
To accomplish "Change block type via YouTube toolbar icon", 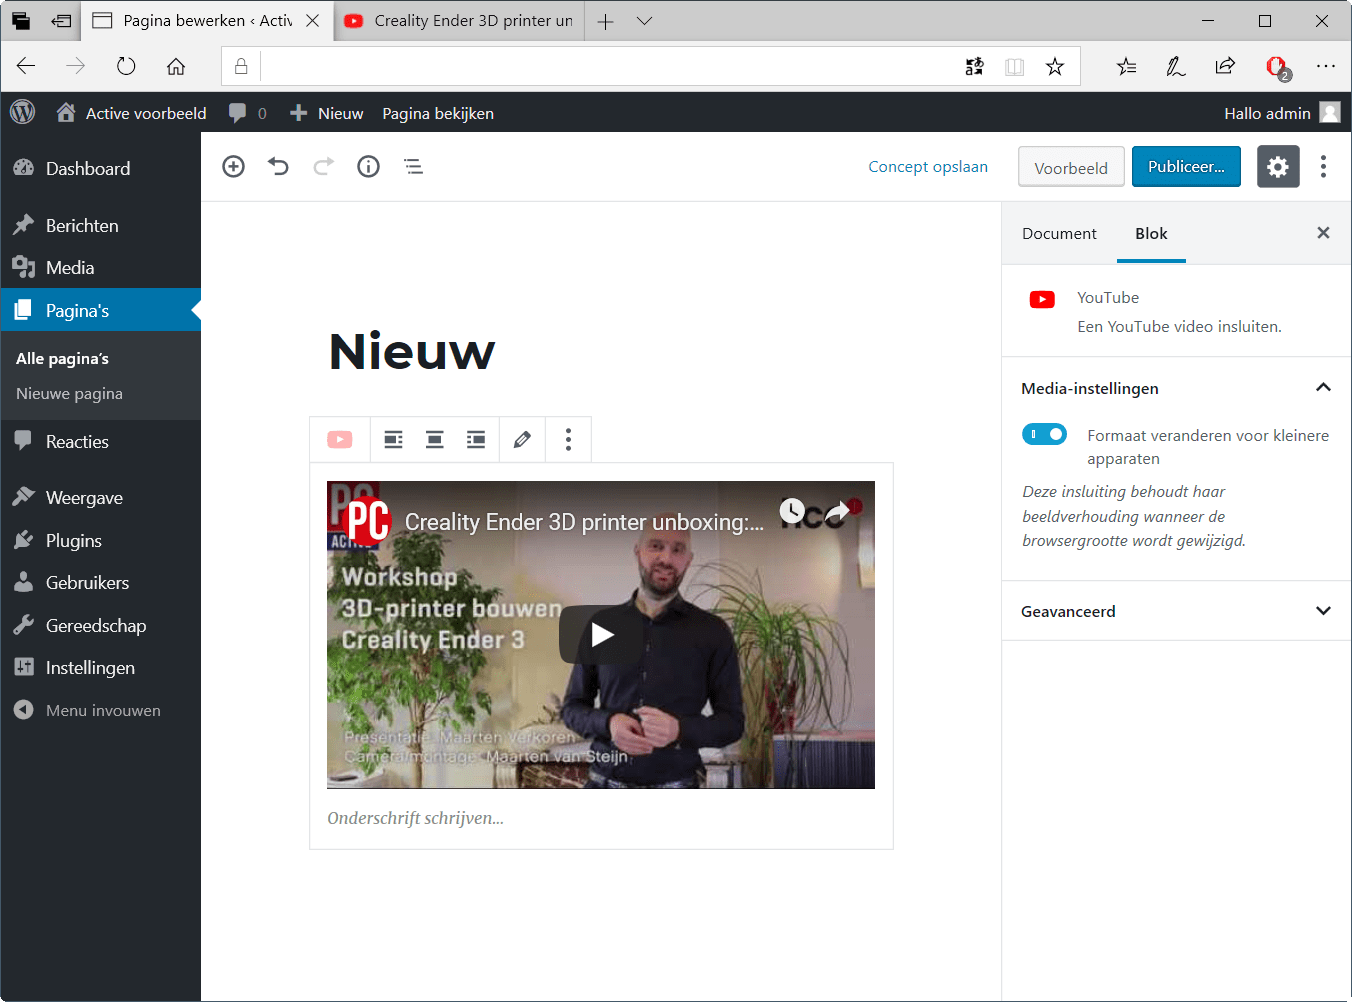I will [340, 439].
